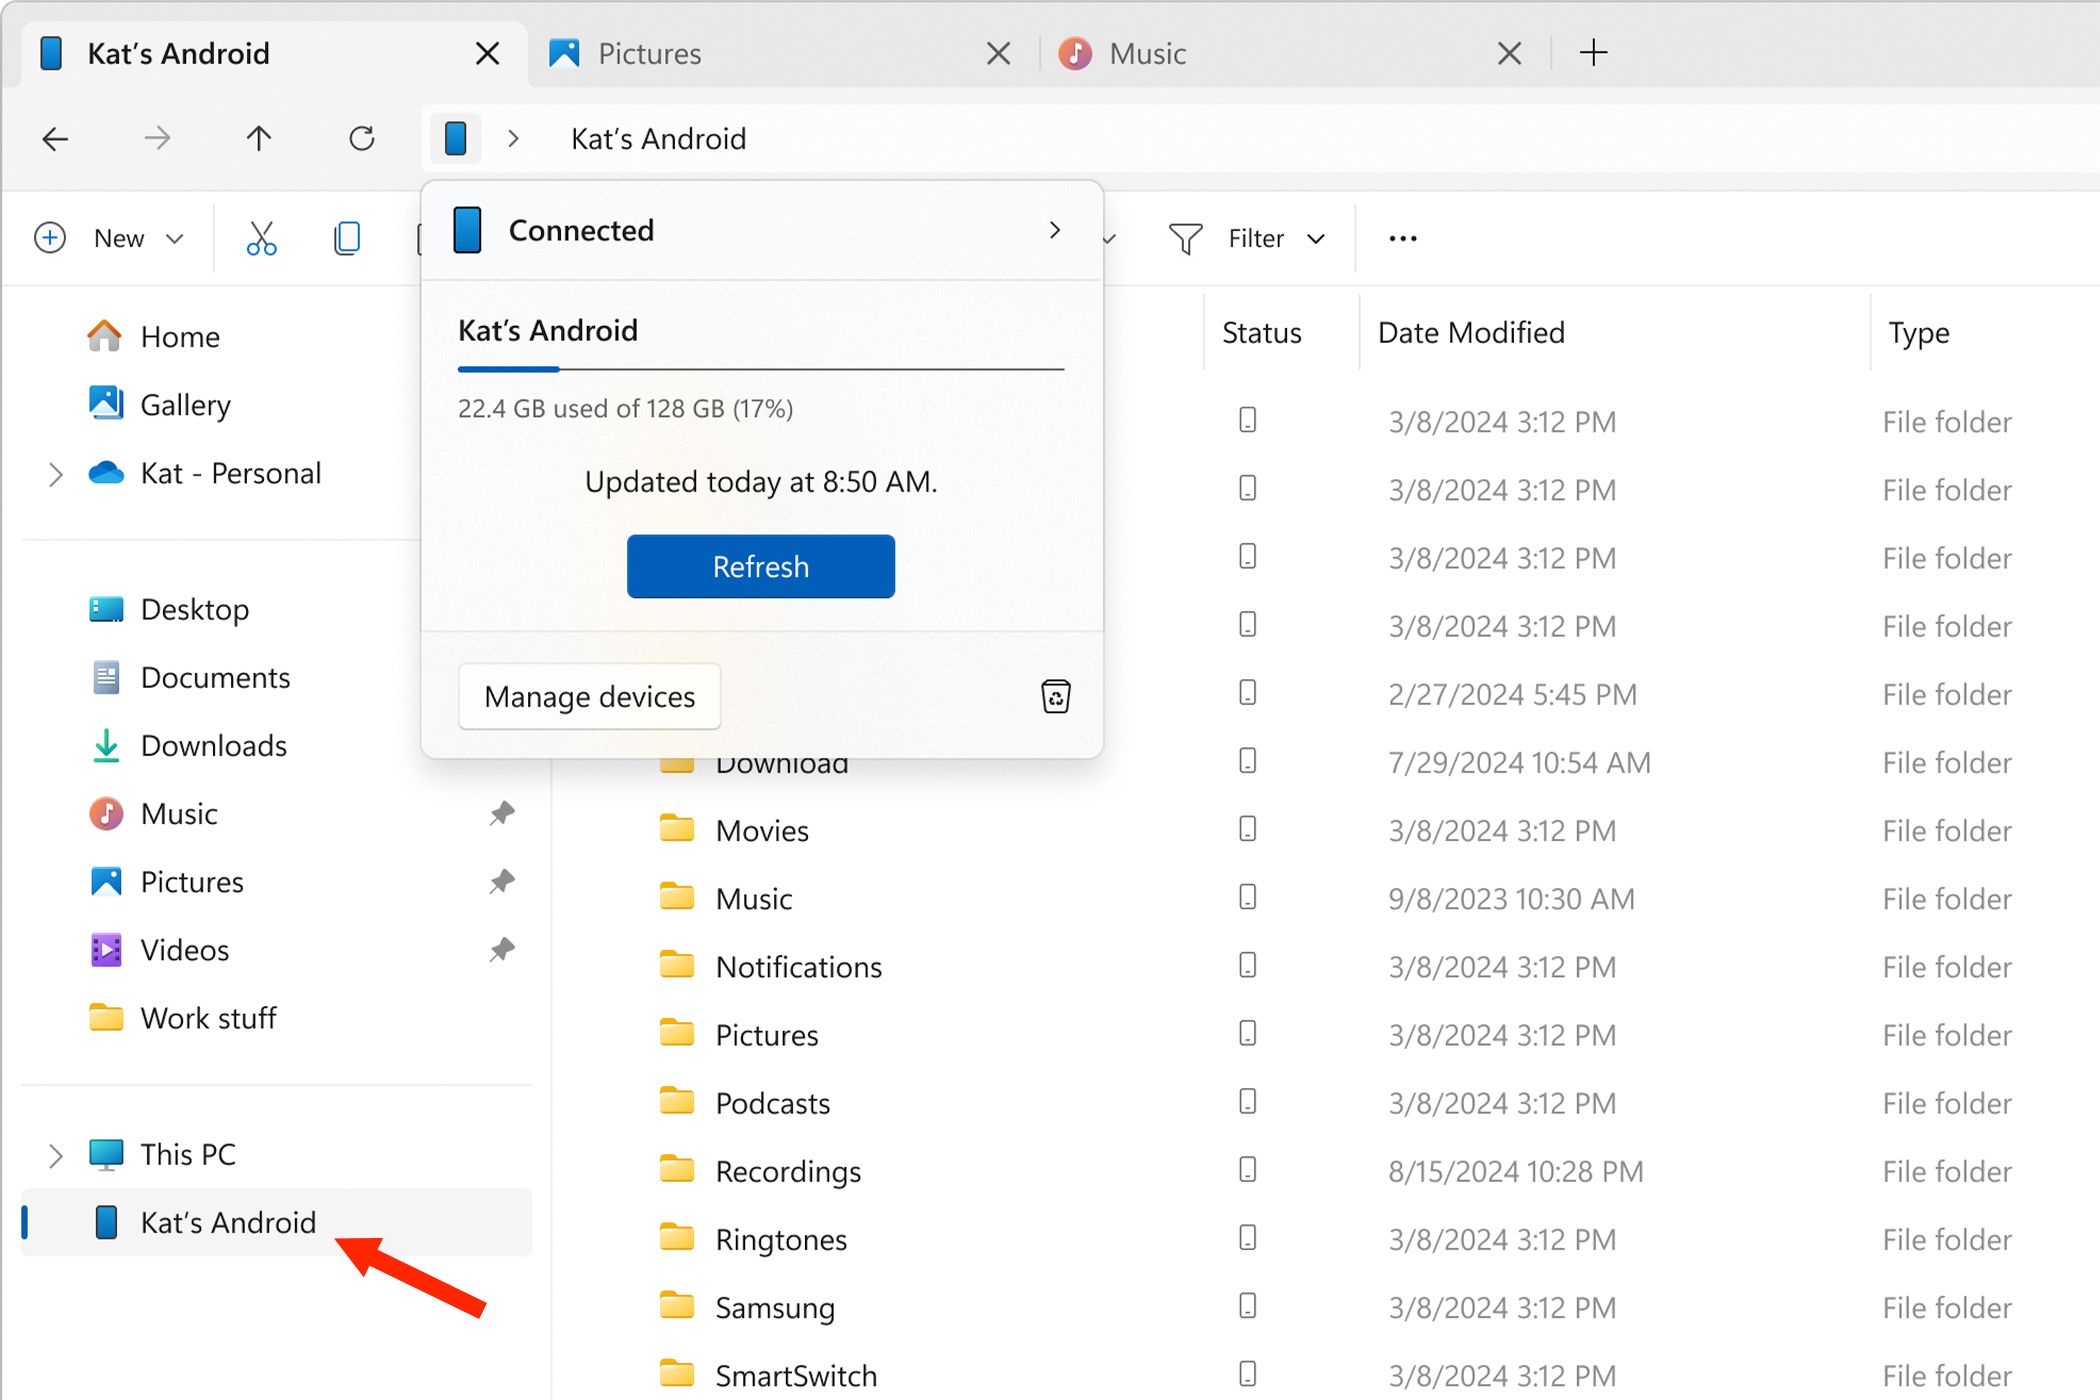The image size is (2100, 1400).
Task: Click the Back navigation arrow
Action: [x=56, y=138]
